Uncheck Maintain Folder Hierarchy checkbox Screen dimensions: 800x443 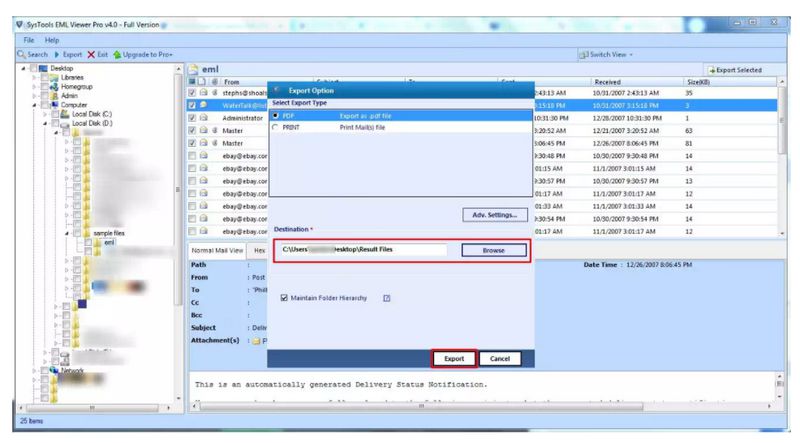coord(285,298)
